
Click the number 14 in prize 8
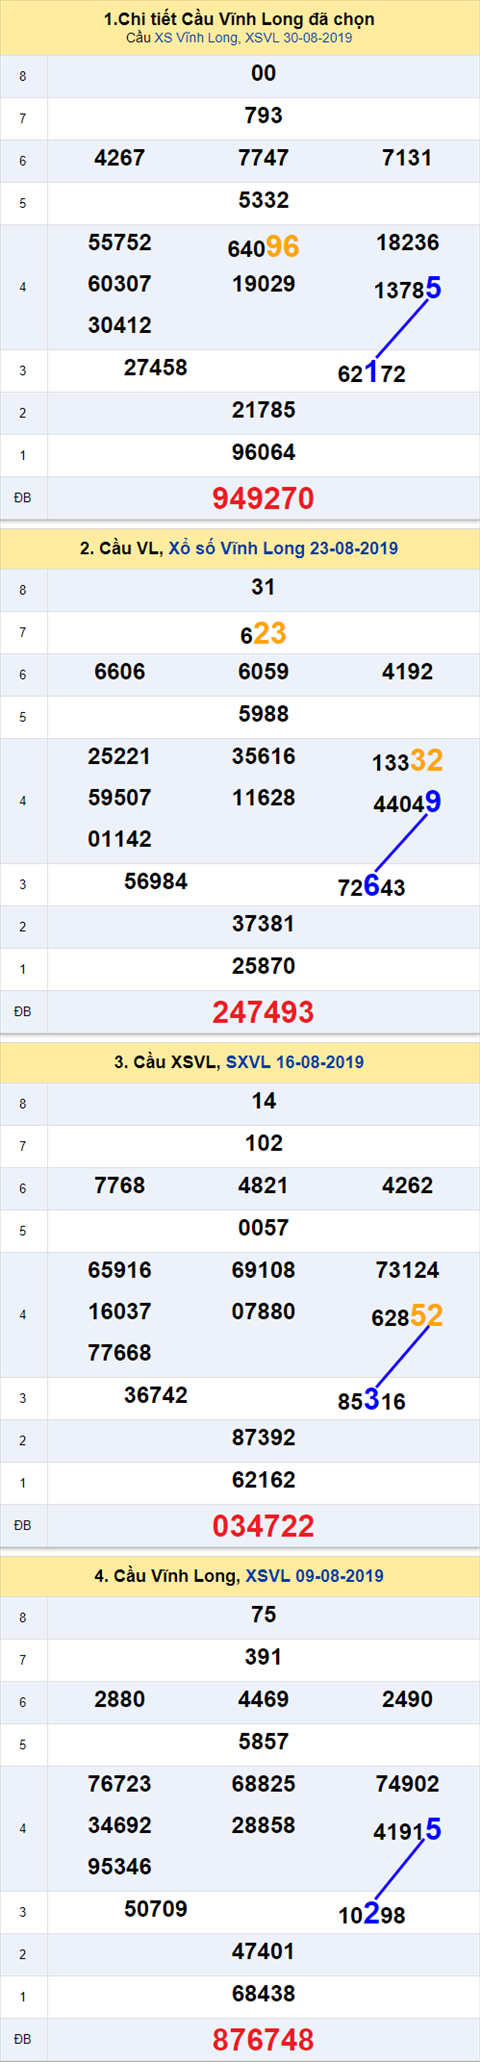coord(264,1101)
